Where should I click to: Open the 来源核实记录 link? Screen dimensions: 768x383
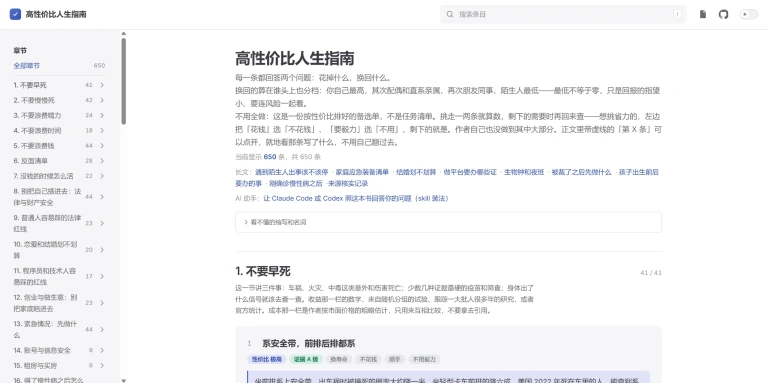click(348, 184)
